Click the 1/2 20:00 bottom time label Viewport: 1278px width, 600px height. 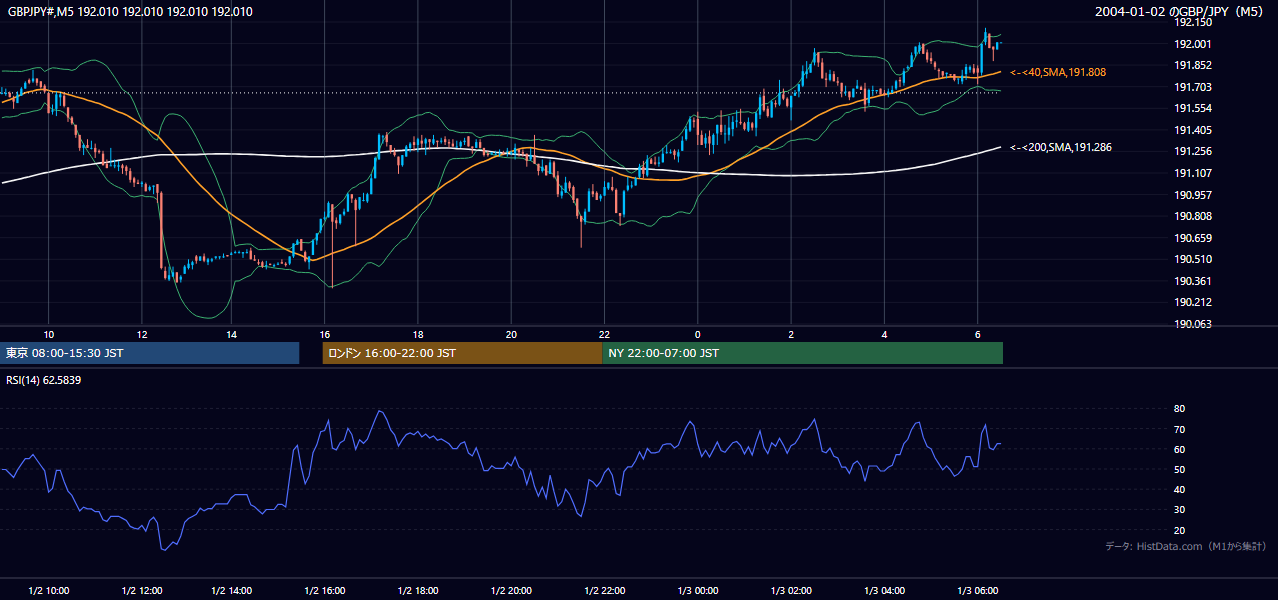[511, 591]
